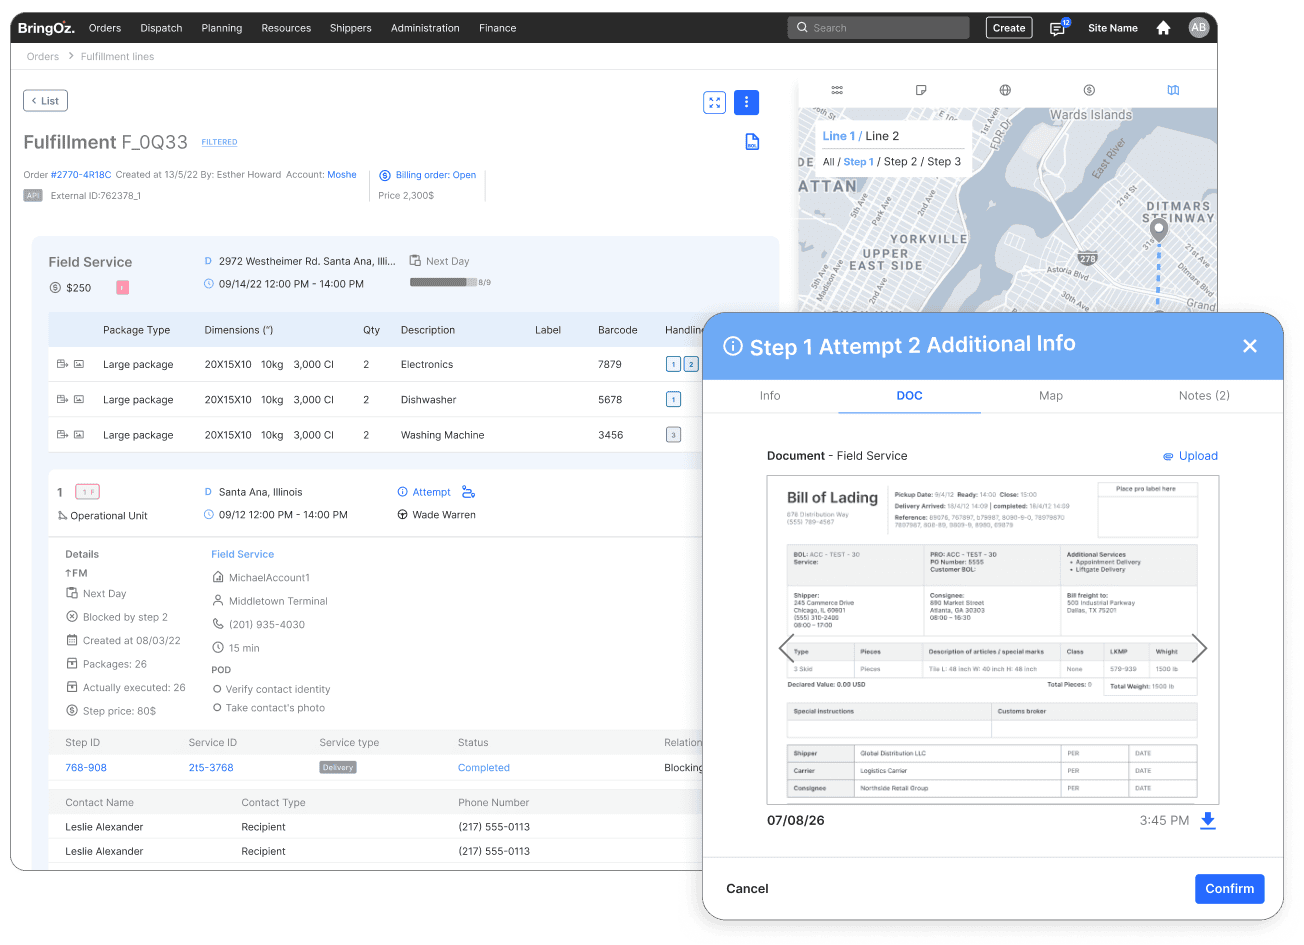Open the Finance menu
Viewport: 1304px width, 945px height.
click(x=497, y=28)
